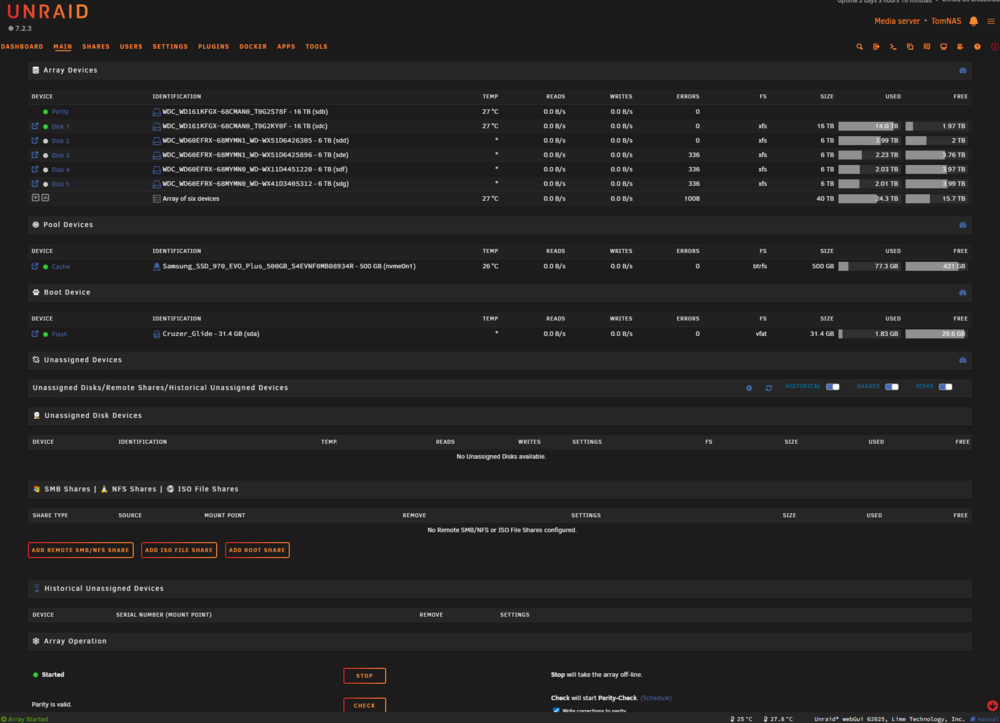This screenshot has height=723, width=1000.
Task: Refresh Unassigned Devices with the reload icon
Action: coord(768,388)
